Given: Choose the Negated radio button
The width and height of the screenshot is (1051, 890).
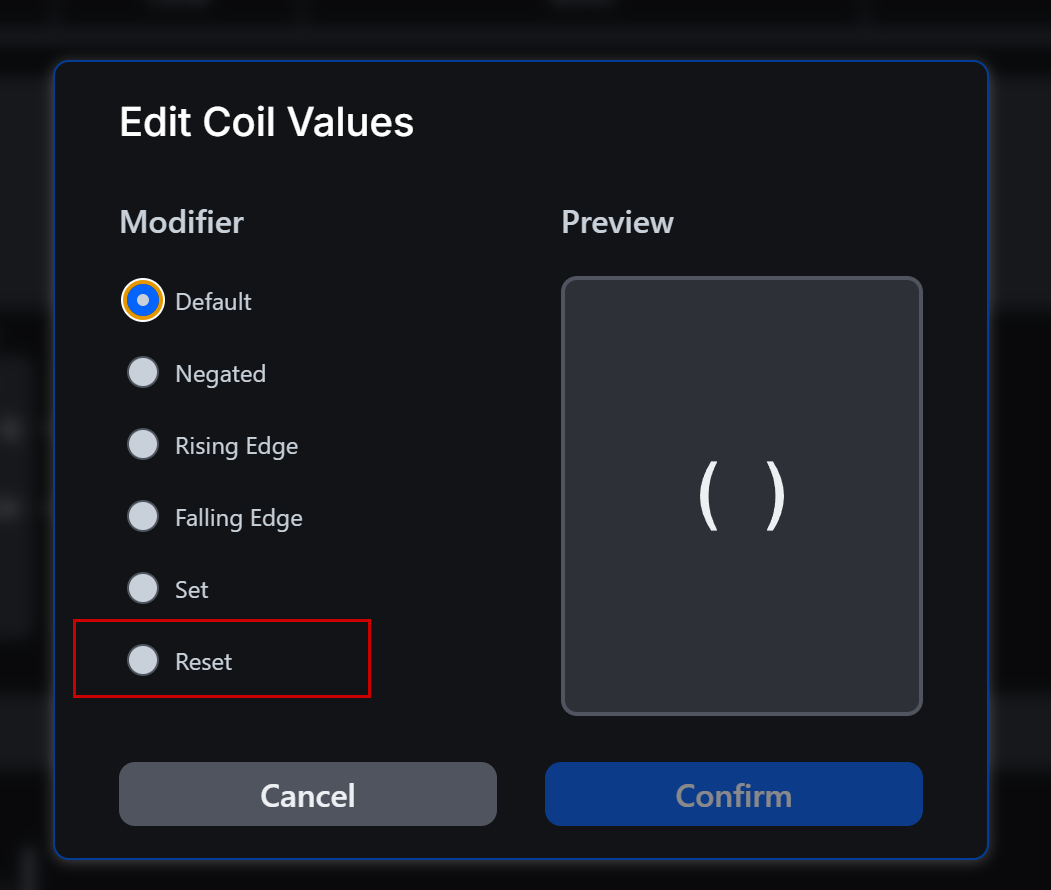Looking at the screenshot, I should 143,372.
